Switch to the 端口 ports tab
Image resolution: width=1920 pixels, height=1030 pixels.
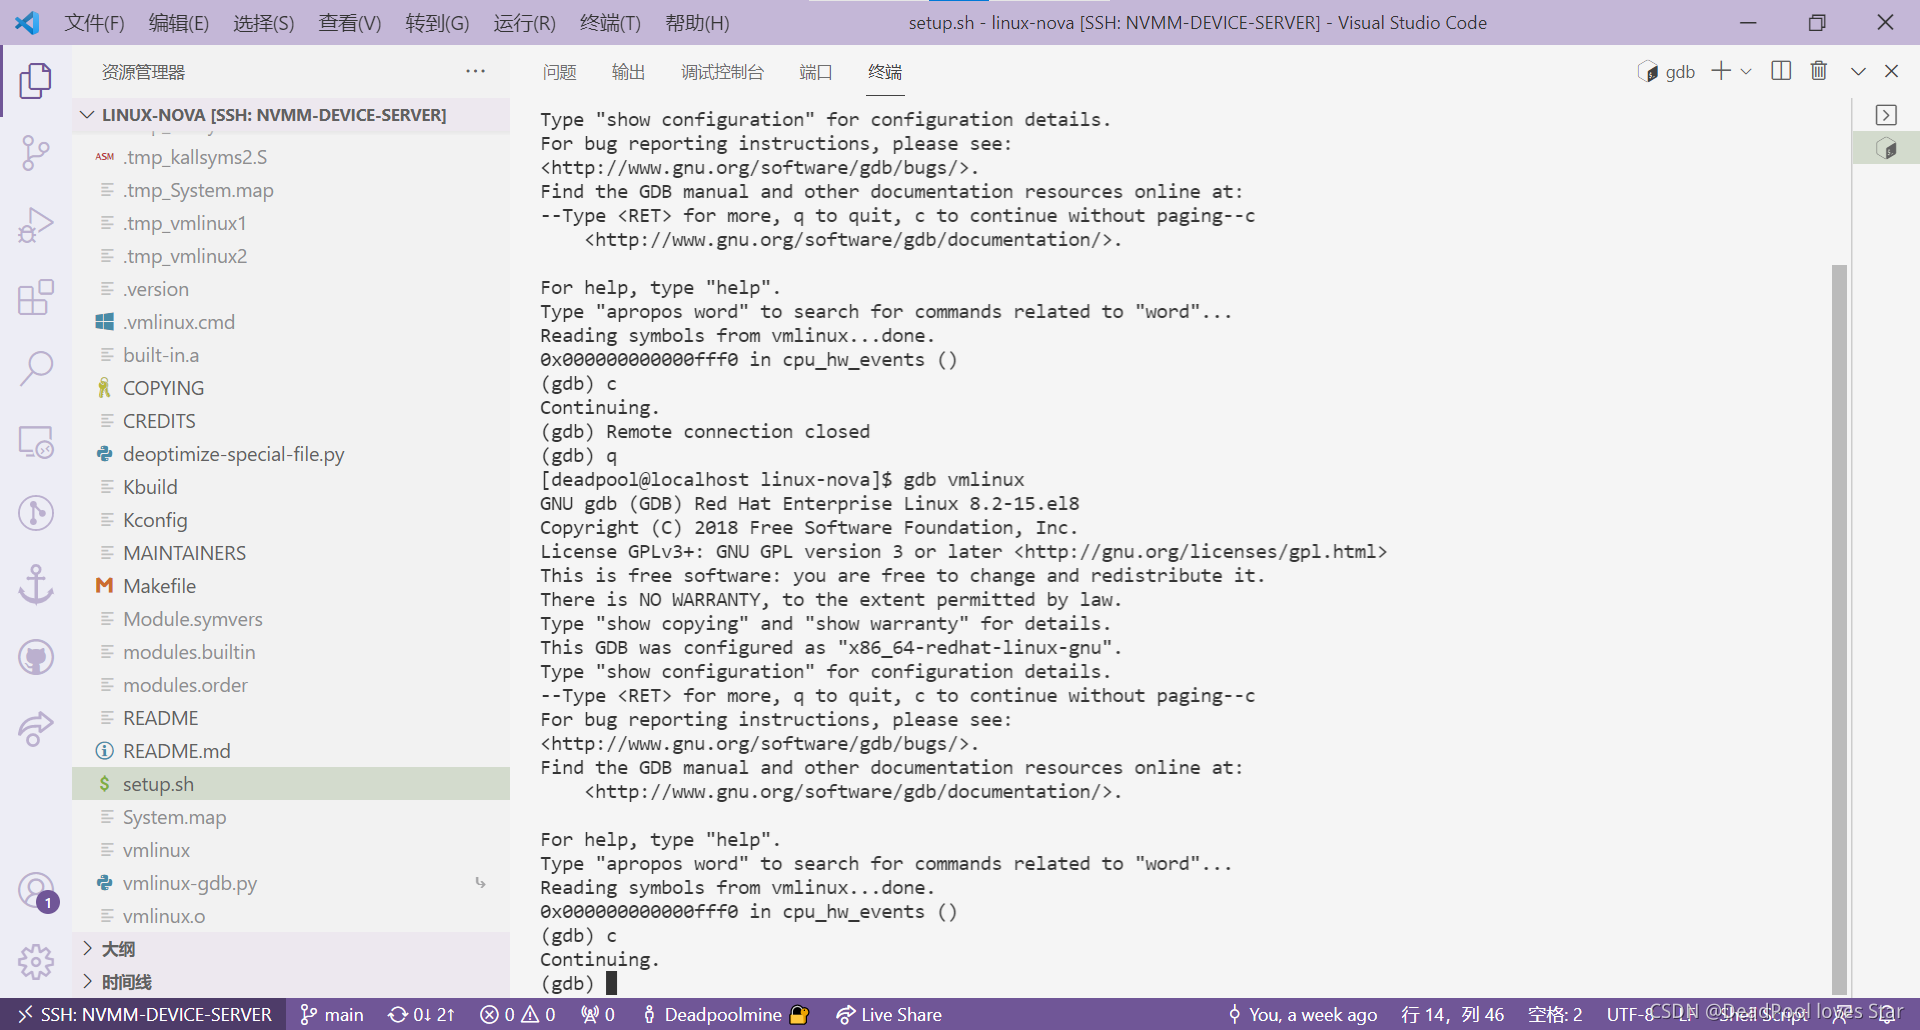tap(816, 72)
